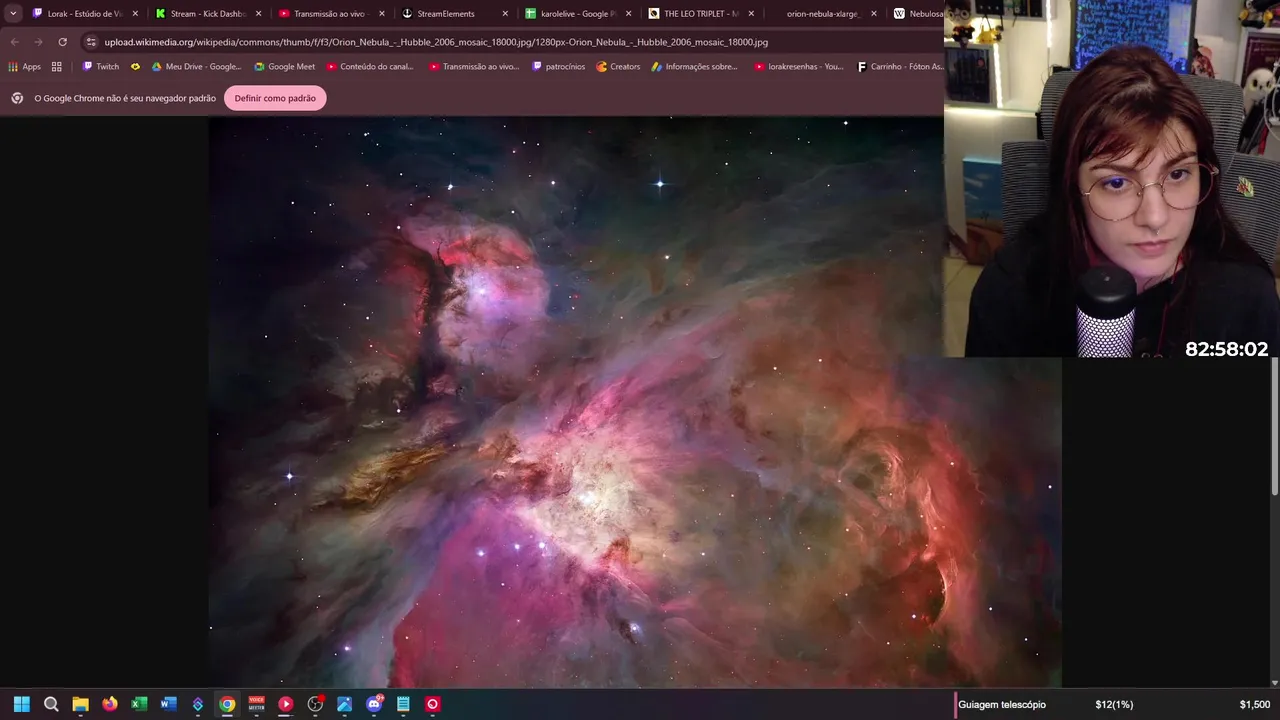Open the Photos app taskbar icon
1280x720 pixels.
[344, 704]
